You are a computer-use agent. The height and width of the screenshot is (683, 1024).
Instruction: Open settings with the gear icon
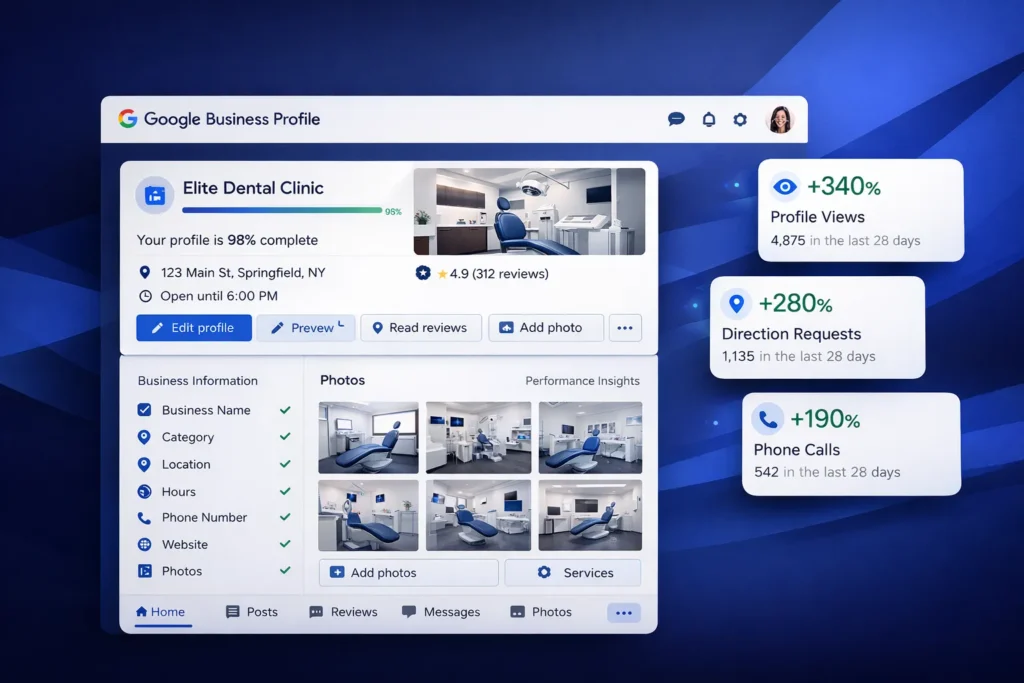click(740, 118)
